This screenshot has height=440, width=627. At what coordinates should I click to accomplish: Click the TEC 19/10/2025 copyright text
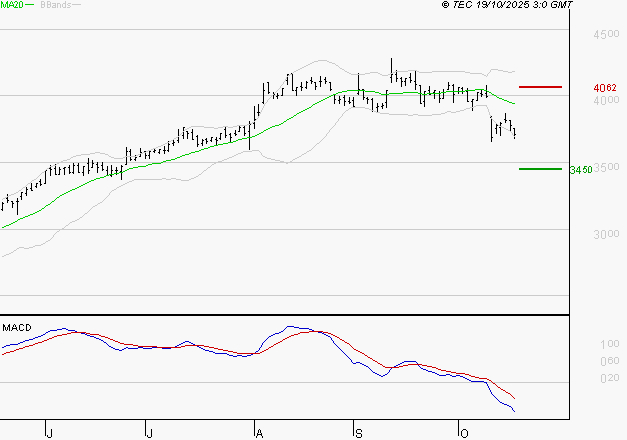coord(507,5)
